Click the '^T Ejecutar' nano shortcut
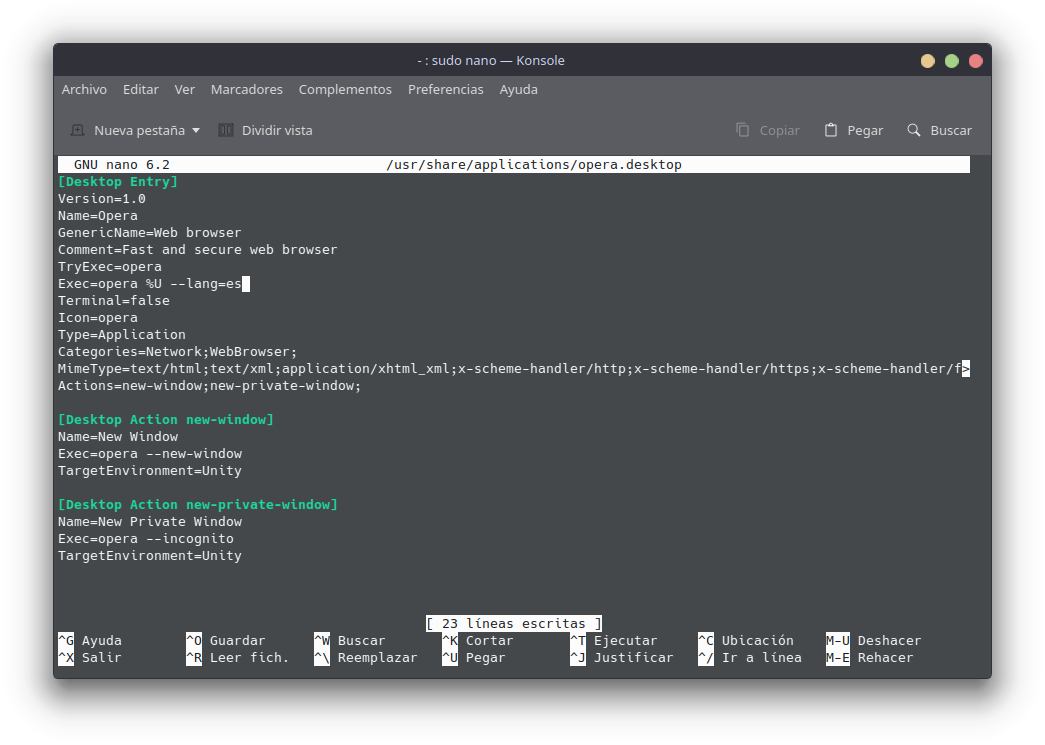The width and height of the screenshot is (1045, 745). 614,640
